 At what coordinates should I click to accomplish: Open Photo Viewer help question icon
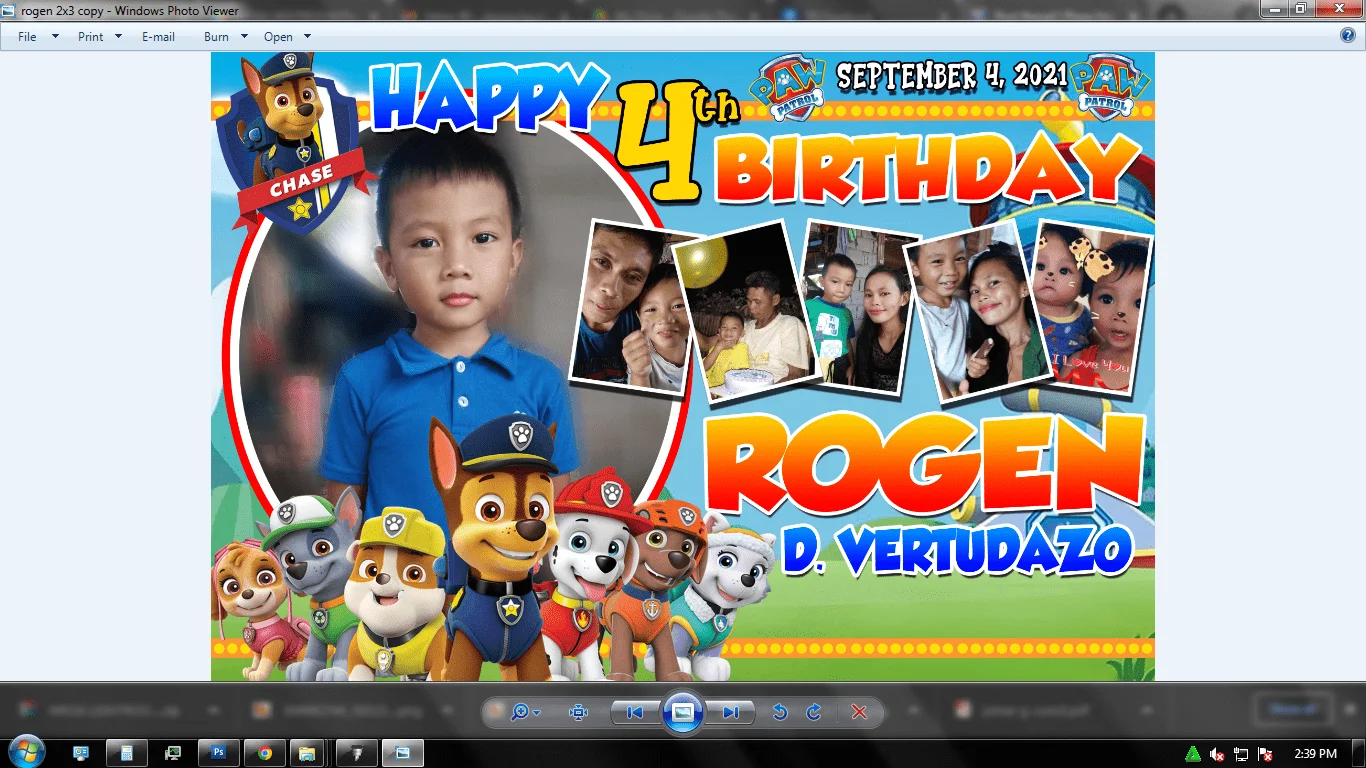point(1348,35)
